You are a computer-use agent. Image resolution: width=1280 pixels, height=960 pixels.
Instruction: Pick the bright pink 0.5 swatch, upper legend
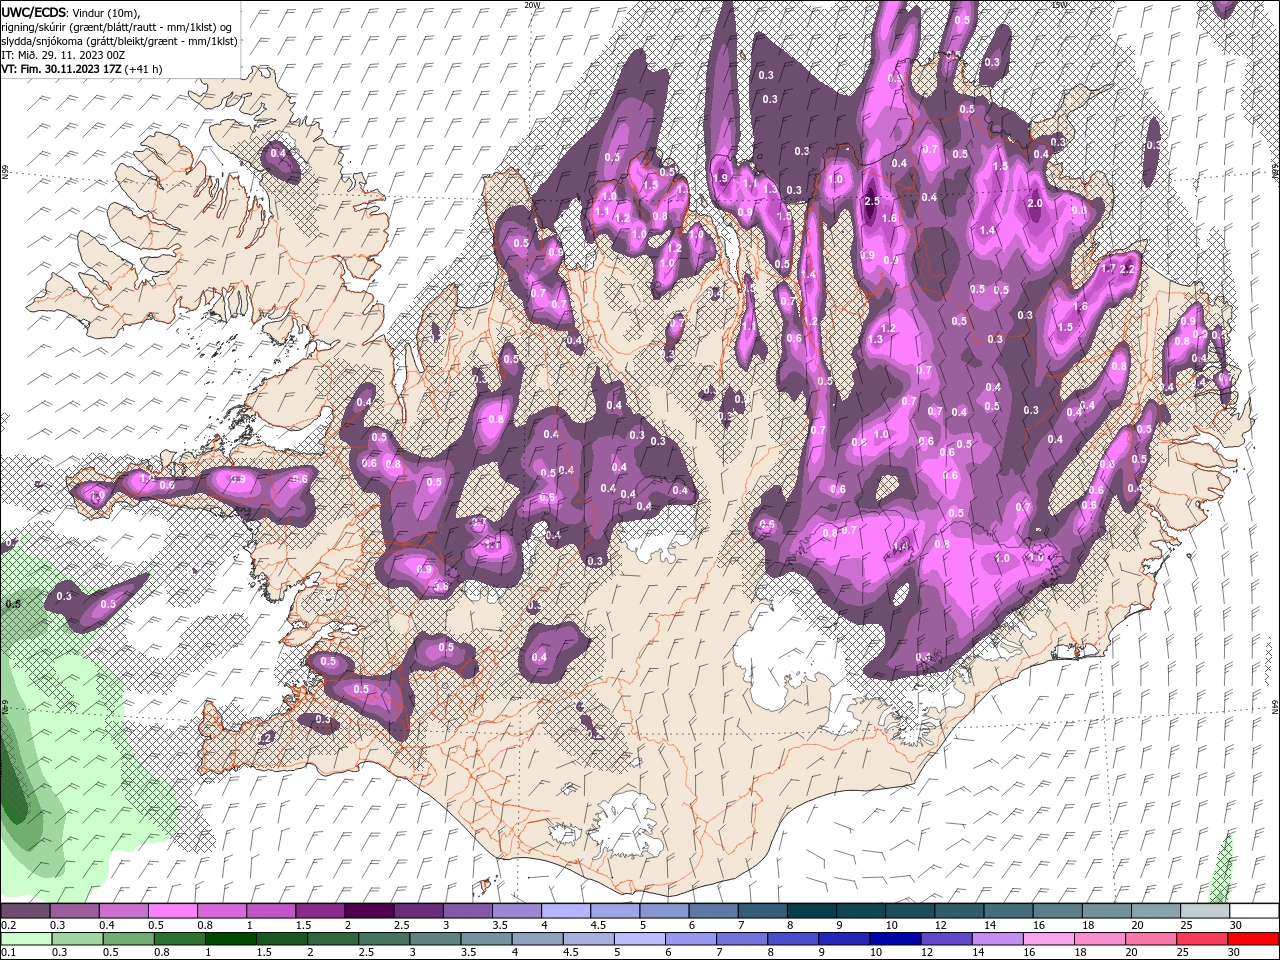tap(172, 911)
